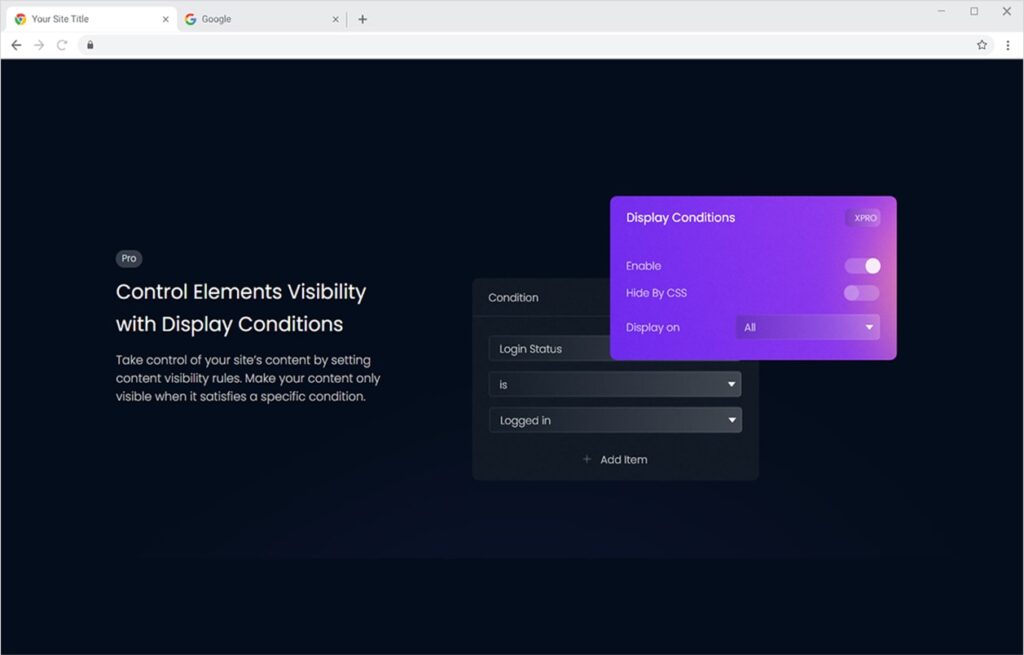This screenshot has width=1024, height=655.
Task: Open the Display on dropdown
Action: point(808,327)
